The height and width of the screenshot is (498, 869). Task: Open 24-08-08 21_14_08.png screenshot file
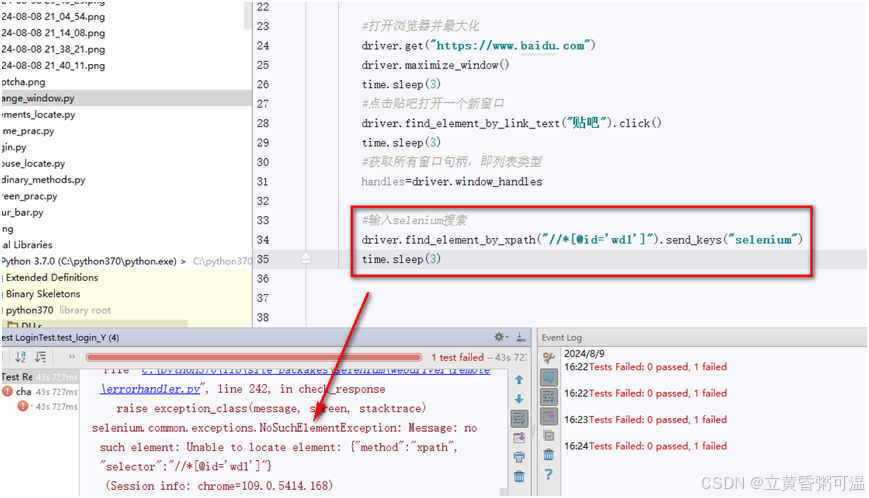53,33
